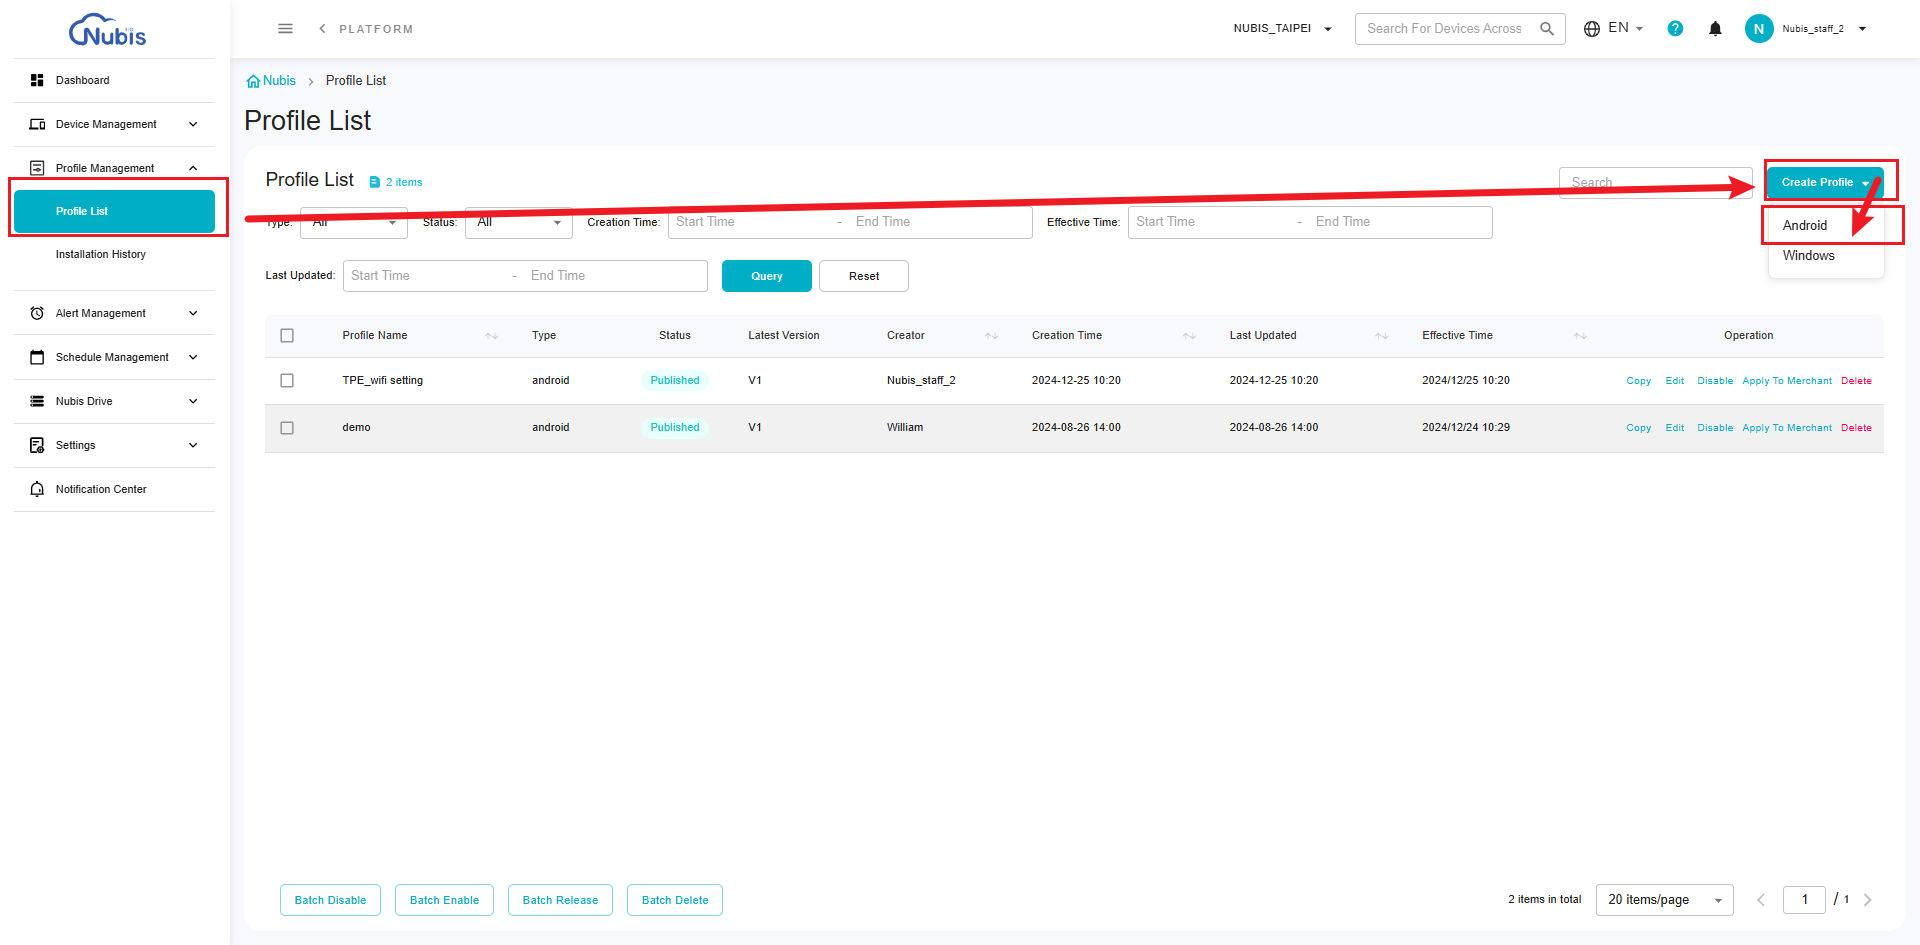Open the NUBIS_TAIPEI merchant dropdown
Viewport: 1920px width, 945px height.
(1282, 29)
